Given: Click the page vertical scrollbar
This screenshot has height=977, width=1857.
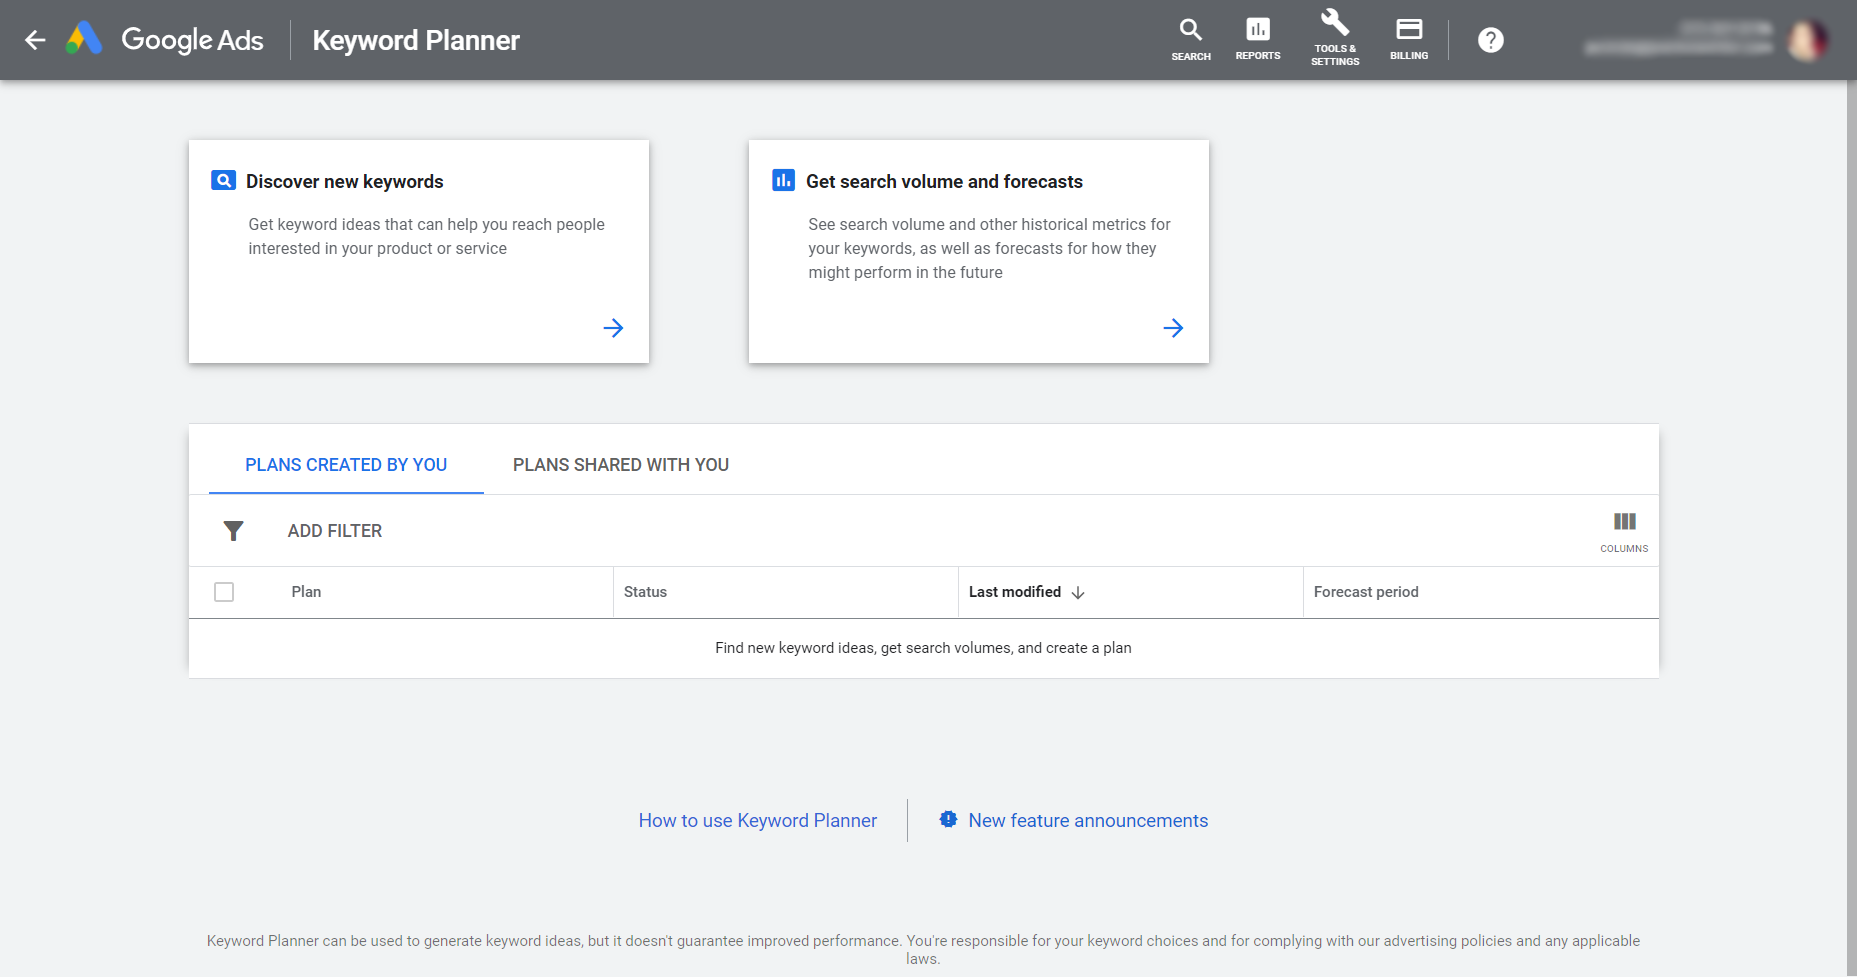Looking at the screenshot, I should tap(1851, 528).
